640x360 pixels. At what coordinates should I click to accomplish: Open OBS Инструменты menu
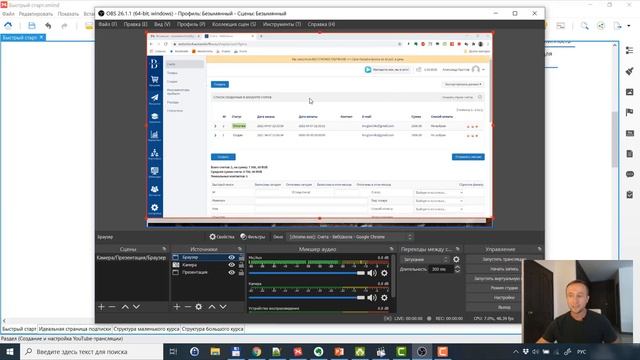tap(282, 24)
